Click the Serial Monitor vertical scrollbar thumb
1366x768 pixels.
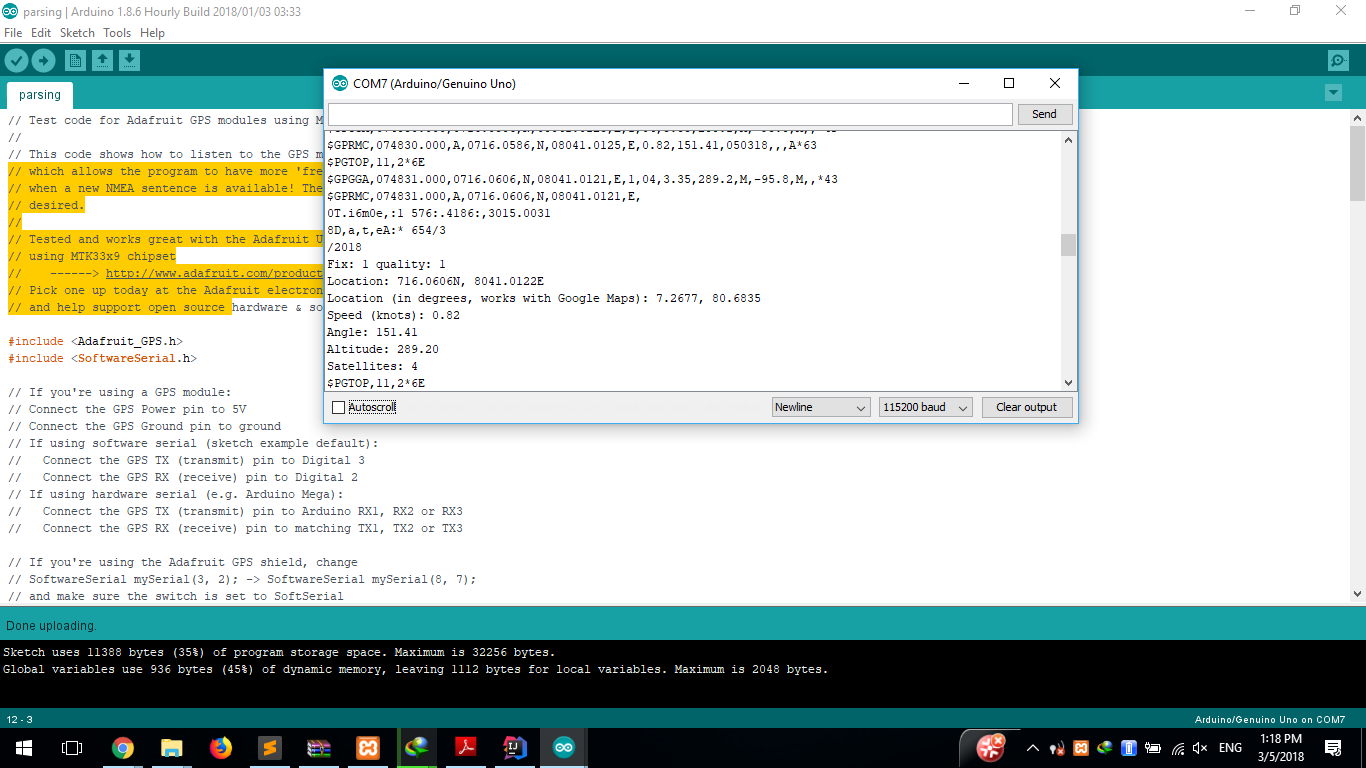coord(1068,244)
